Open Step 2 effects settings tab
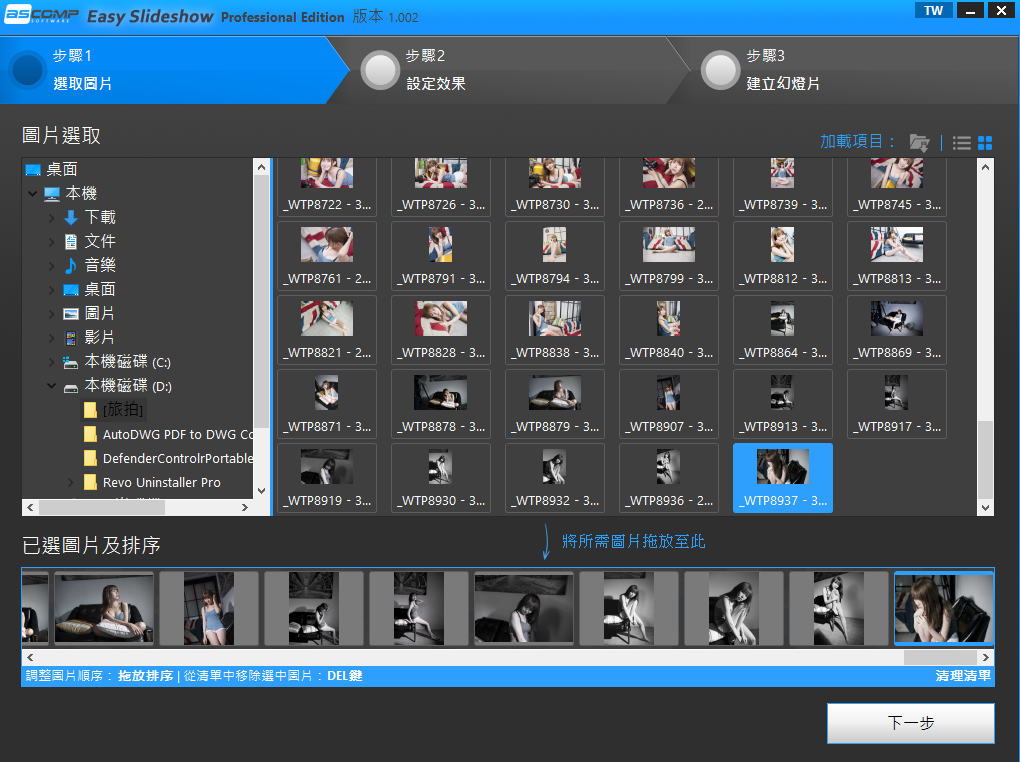The width and height of the screenshot is (1020, 762). [x=507, y=70]
